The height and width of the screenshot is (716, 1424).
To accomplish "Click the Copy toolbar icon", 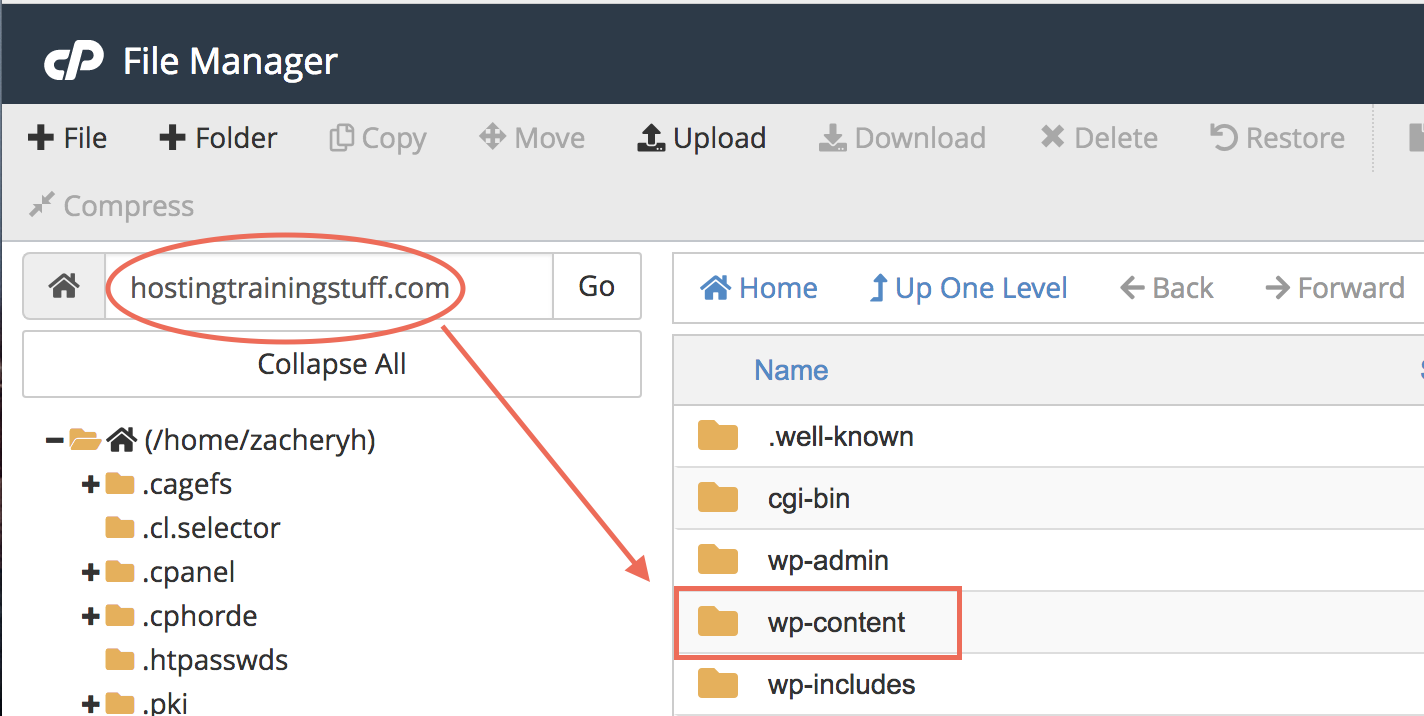I will pos(342,138).
